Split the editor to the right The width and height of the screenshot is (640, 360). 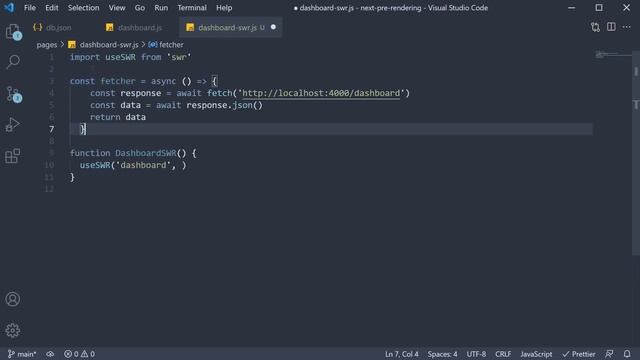(611, 27)
